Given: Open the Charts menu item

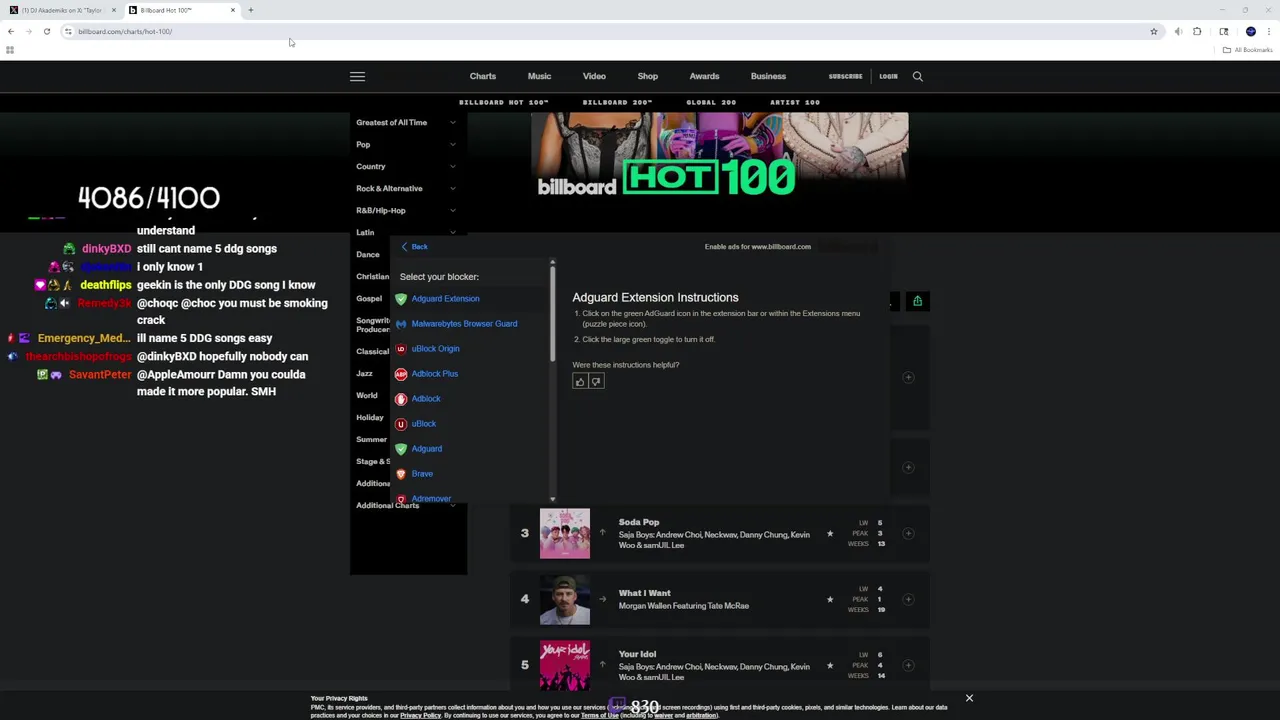Looking at the screenshot, I should click(483, 76).
